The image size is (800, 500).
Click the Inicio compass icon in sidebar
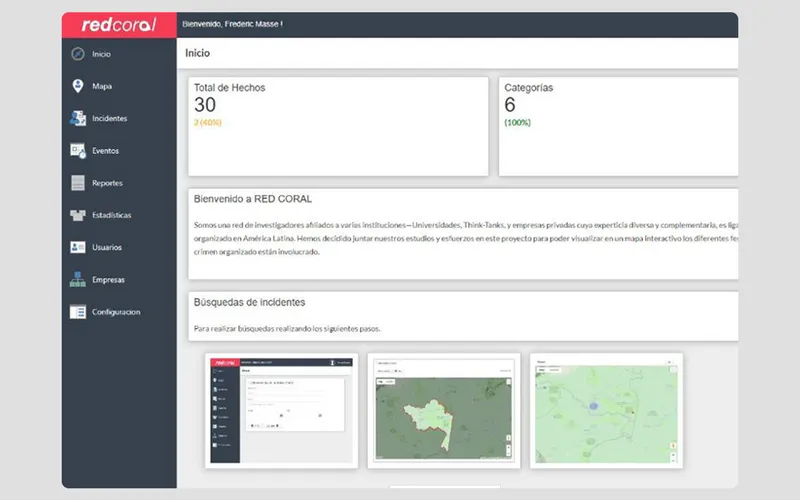point(78,54)
